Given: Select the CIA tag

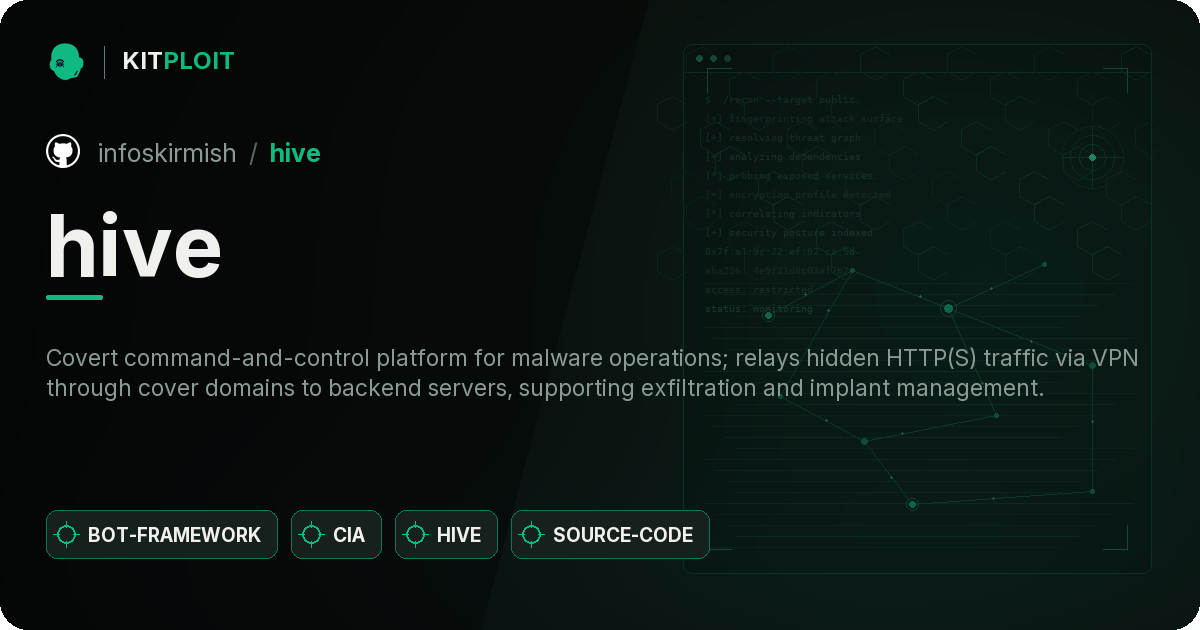Looking at the screenshot, I should (336, 535).
